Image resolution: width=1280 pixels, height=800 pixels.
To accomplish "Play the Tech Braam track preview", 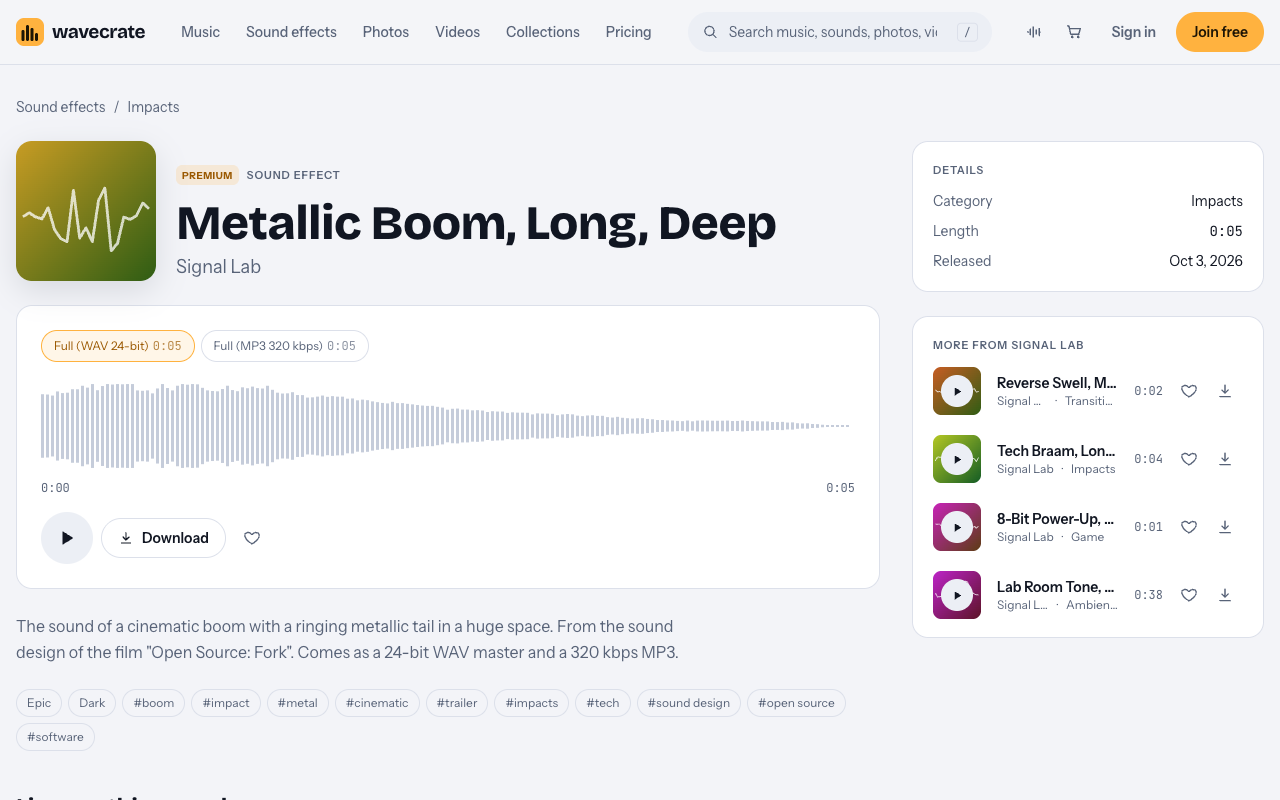I will pyautogui.click(x=957, y=459).
